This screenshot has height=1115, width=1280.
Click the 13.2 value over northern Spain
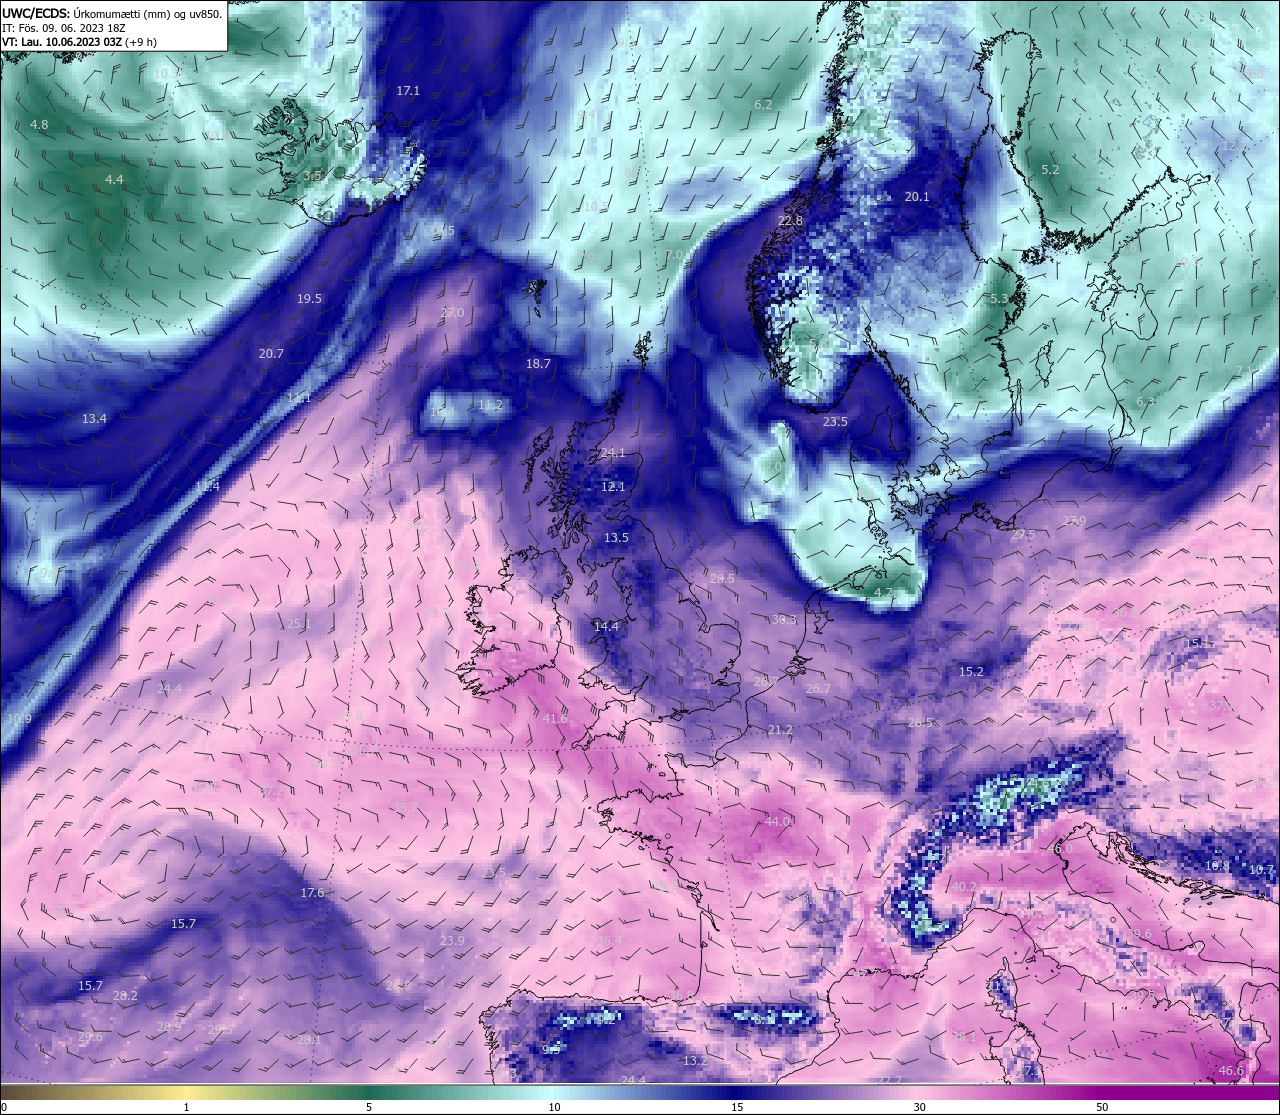point(694,1060)
